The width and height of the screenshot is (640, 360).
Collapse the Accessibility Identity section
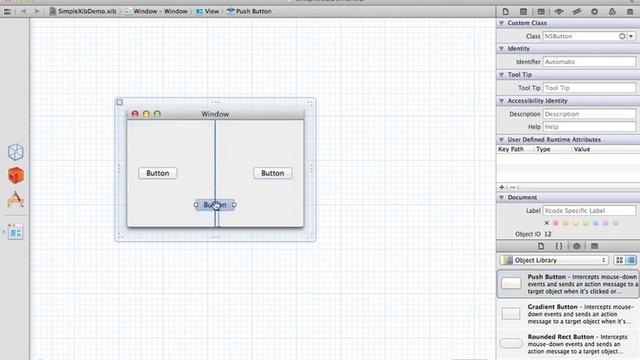(501, 101)
